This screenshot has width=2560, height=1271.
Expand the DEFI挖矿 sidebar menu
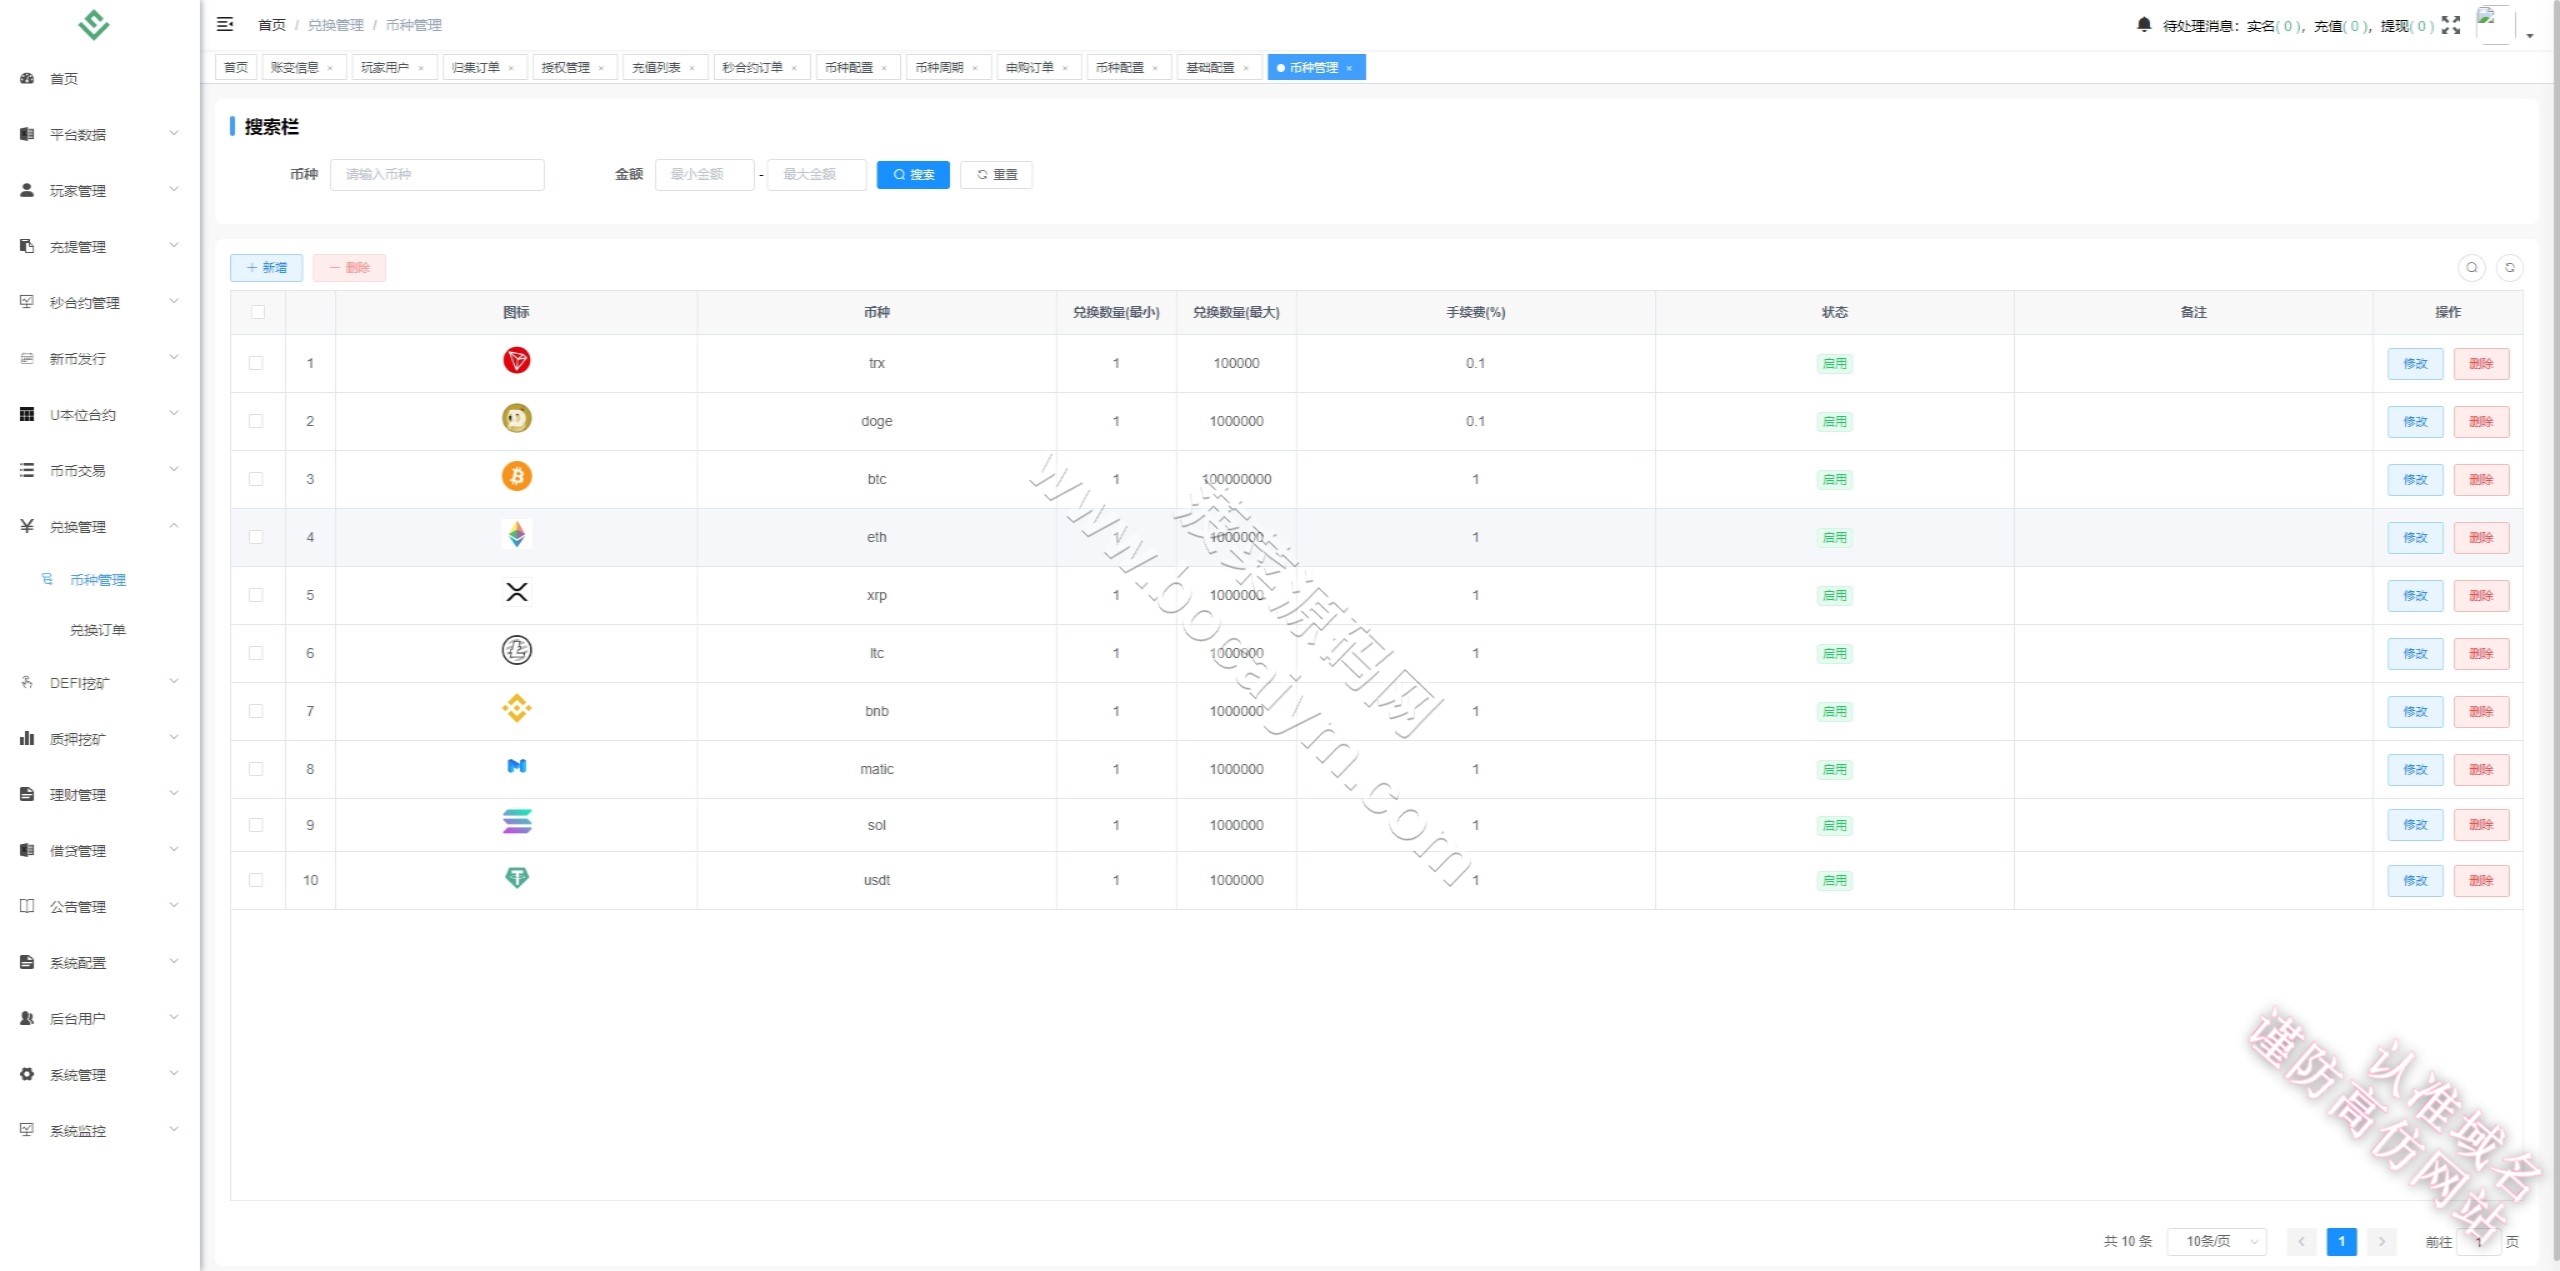100,683
